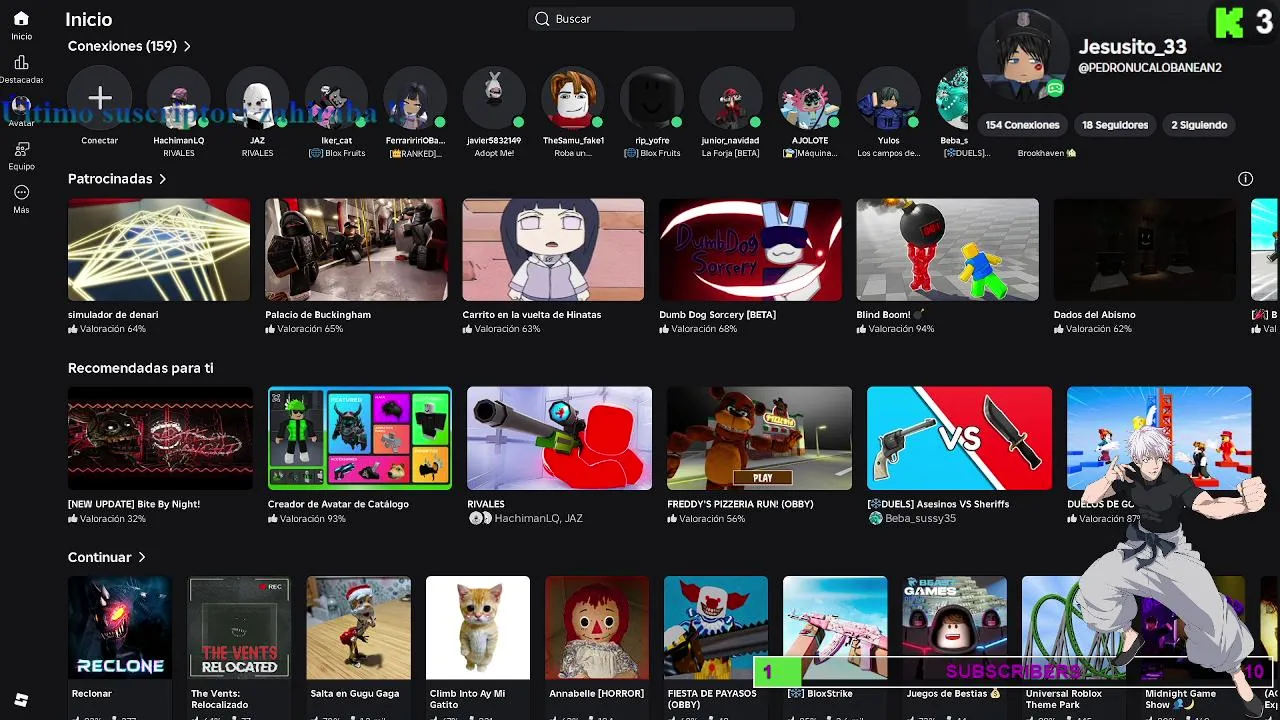The image size is (1280, 720).
Task: Expand the Patrocinadas section arrow
Action: [x=162, y=179]
